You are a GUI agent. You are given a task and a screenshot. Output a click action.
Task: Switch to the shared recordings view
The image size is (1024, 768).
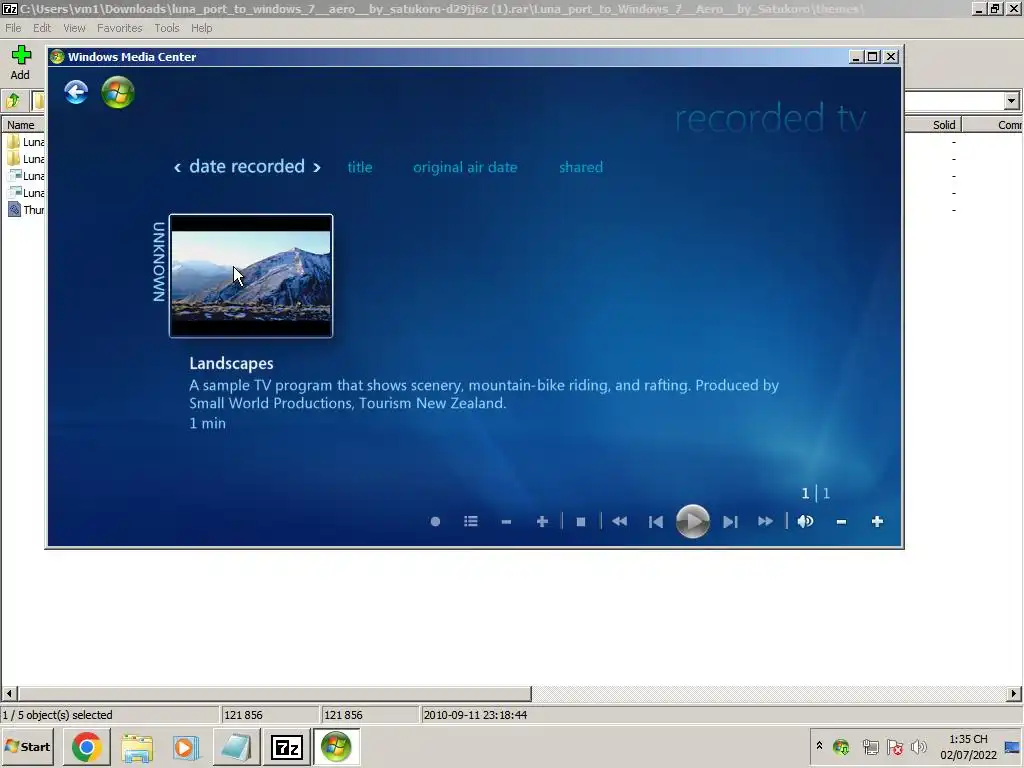[x=581, y=167]
